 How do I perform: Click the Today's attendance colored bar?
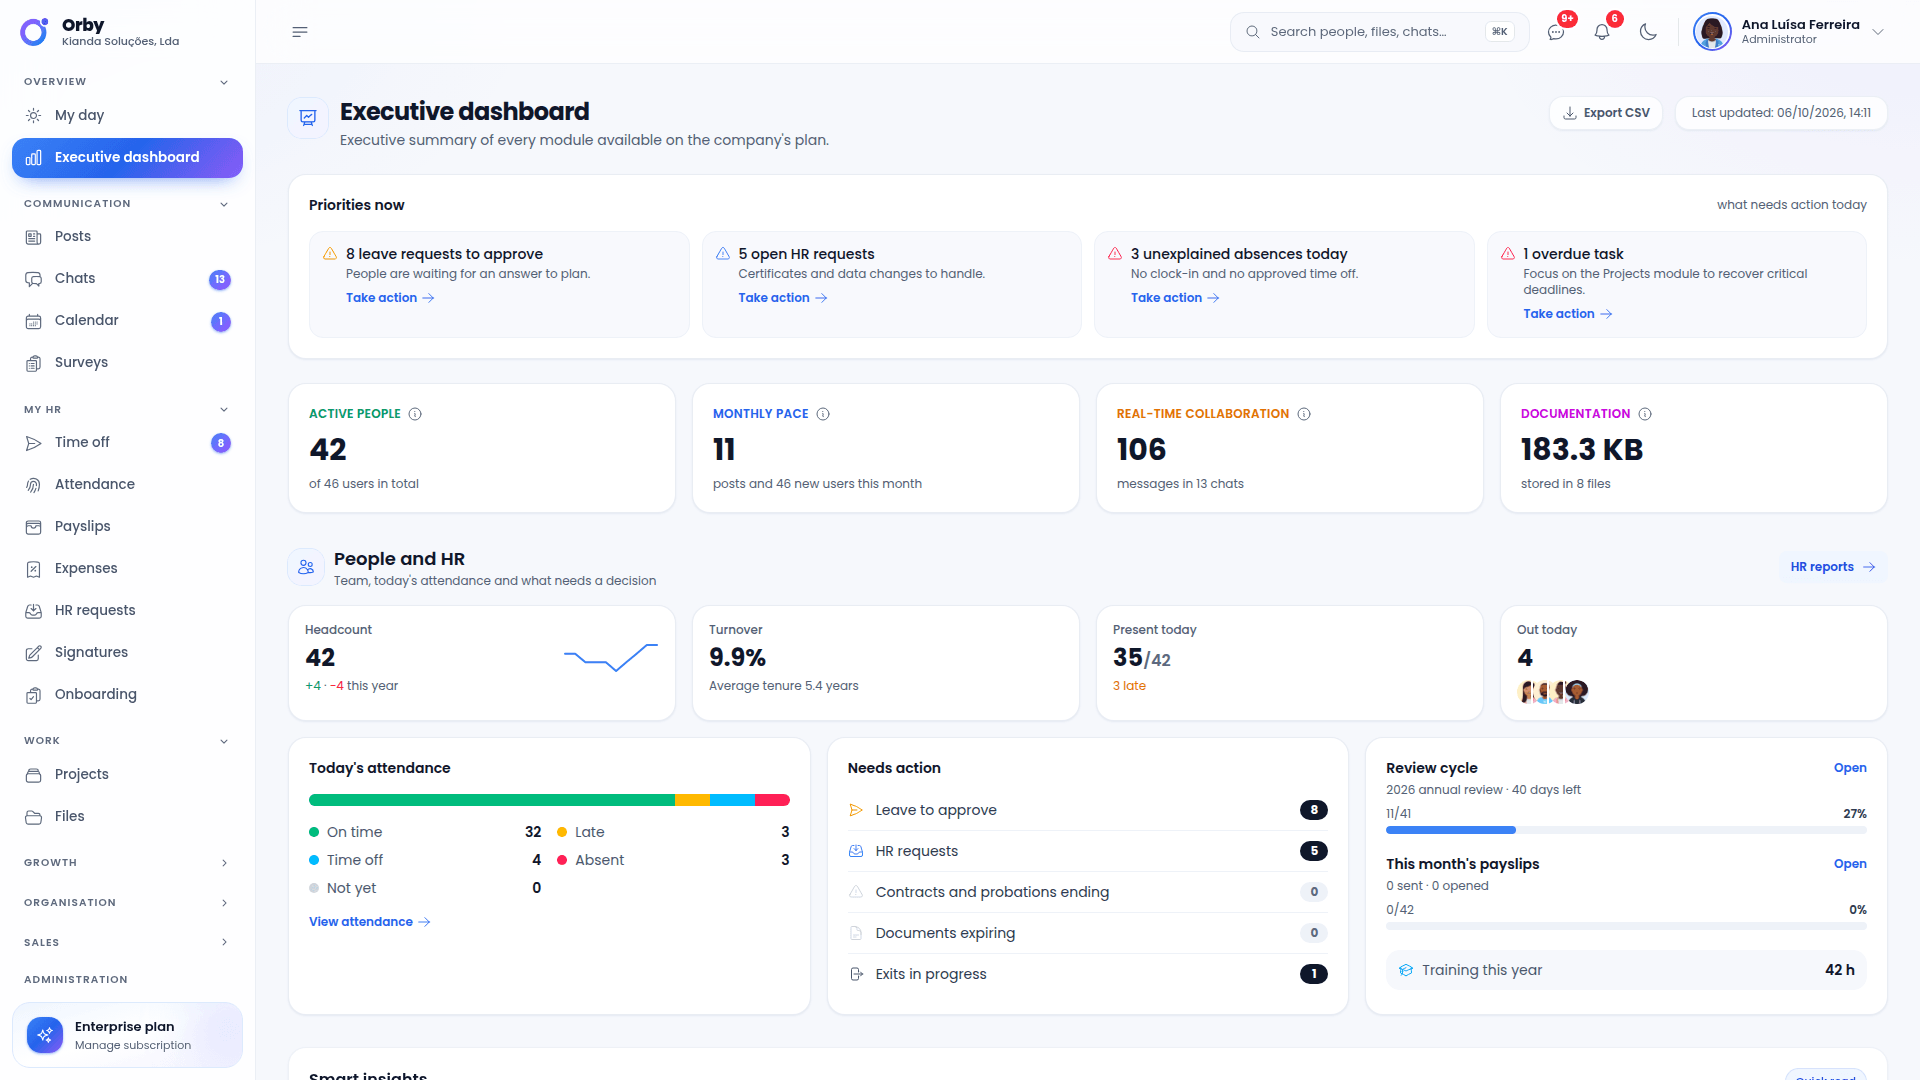pos(549,800)
